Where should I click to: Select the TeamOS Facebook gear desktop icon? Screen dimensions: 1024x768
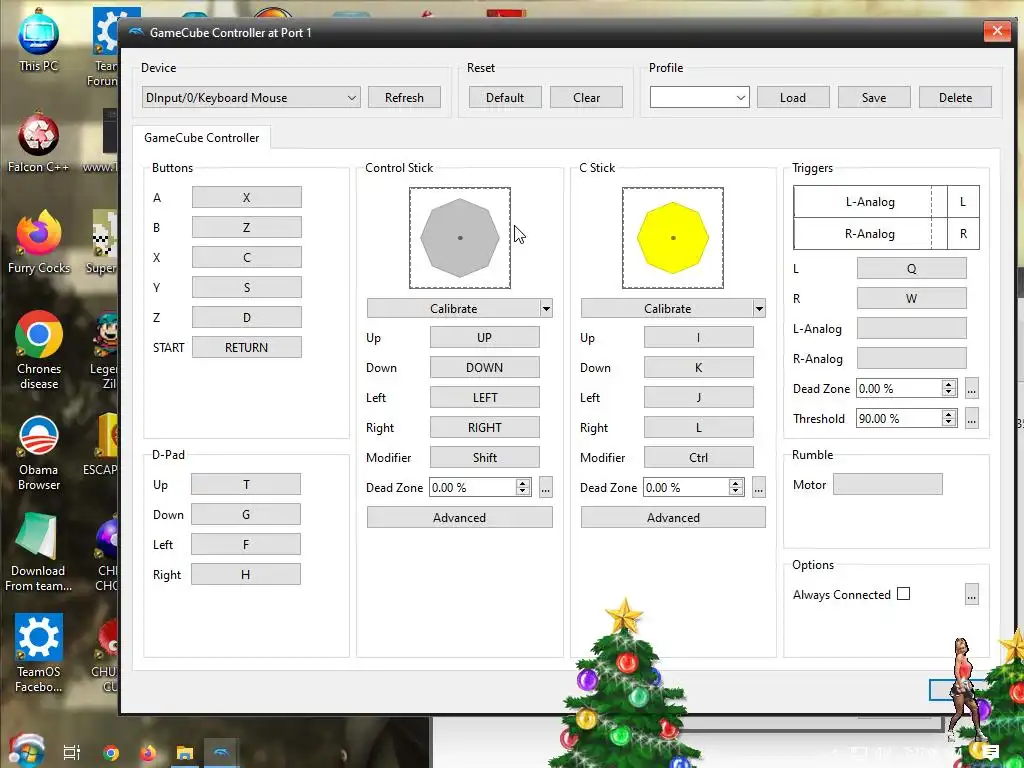39,653
